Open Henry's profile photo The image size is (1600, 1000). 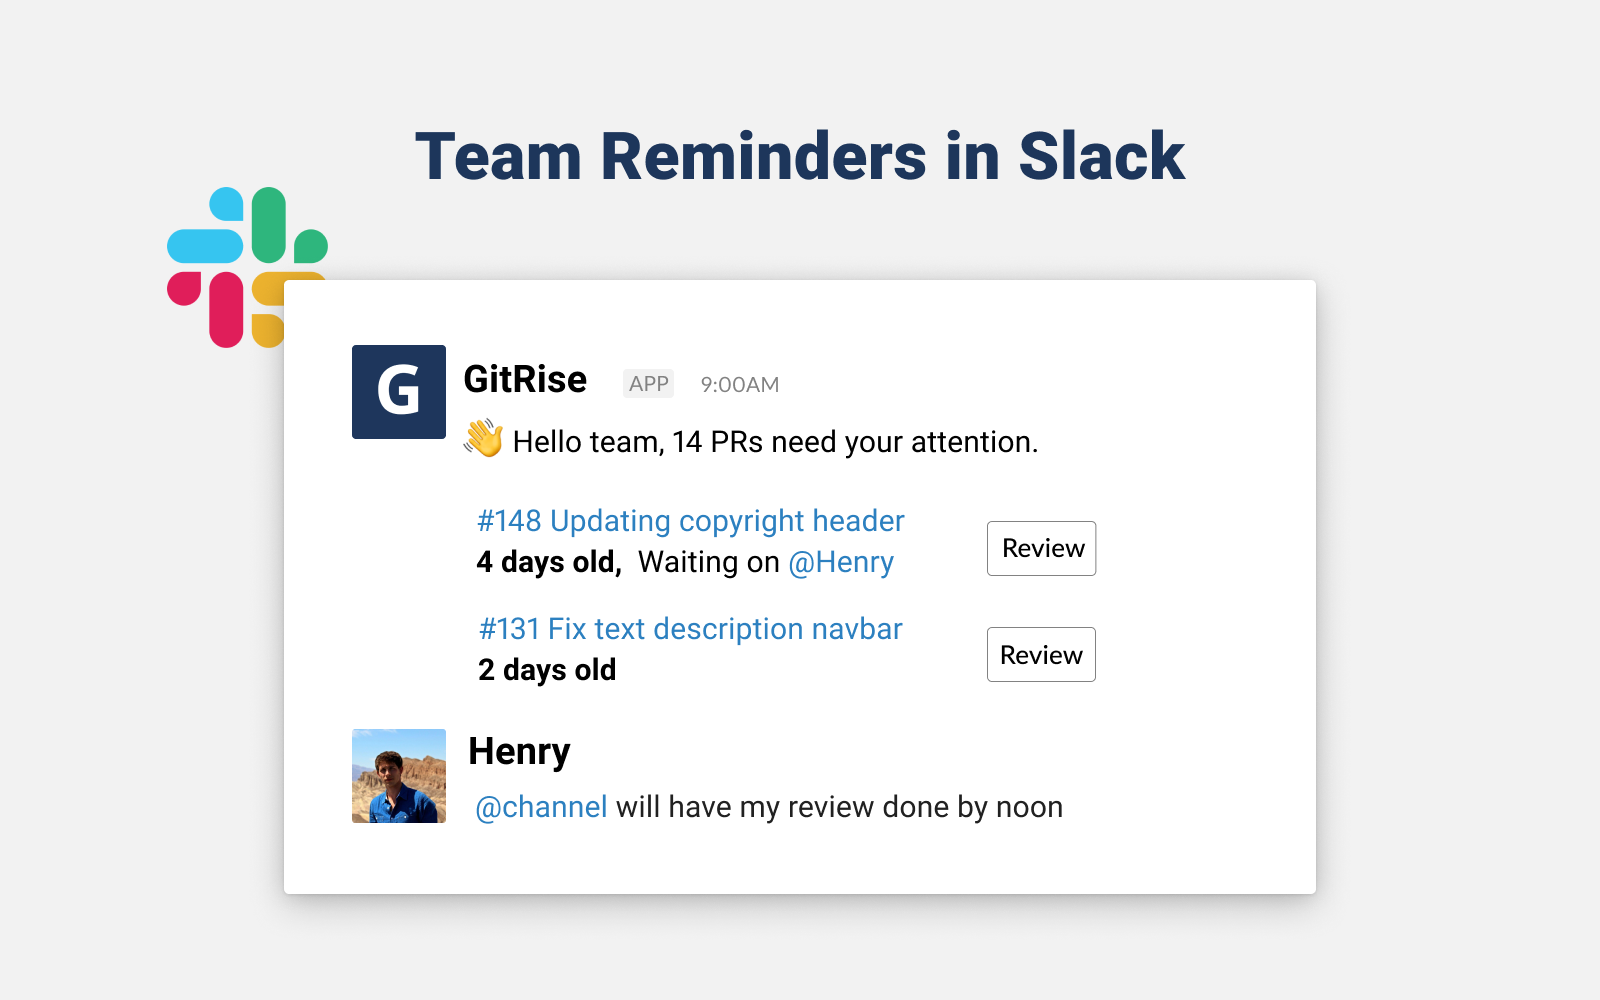(x=398, y=776)
